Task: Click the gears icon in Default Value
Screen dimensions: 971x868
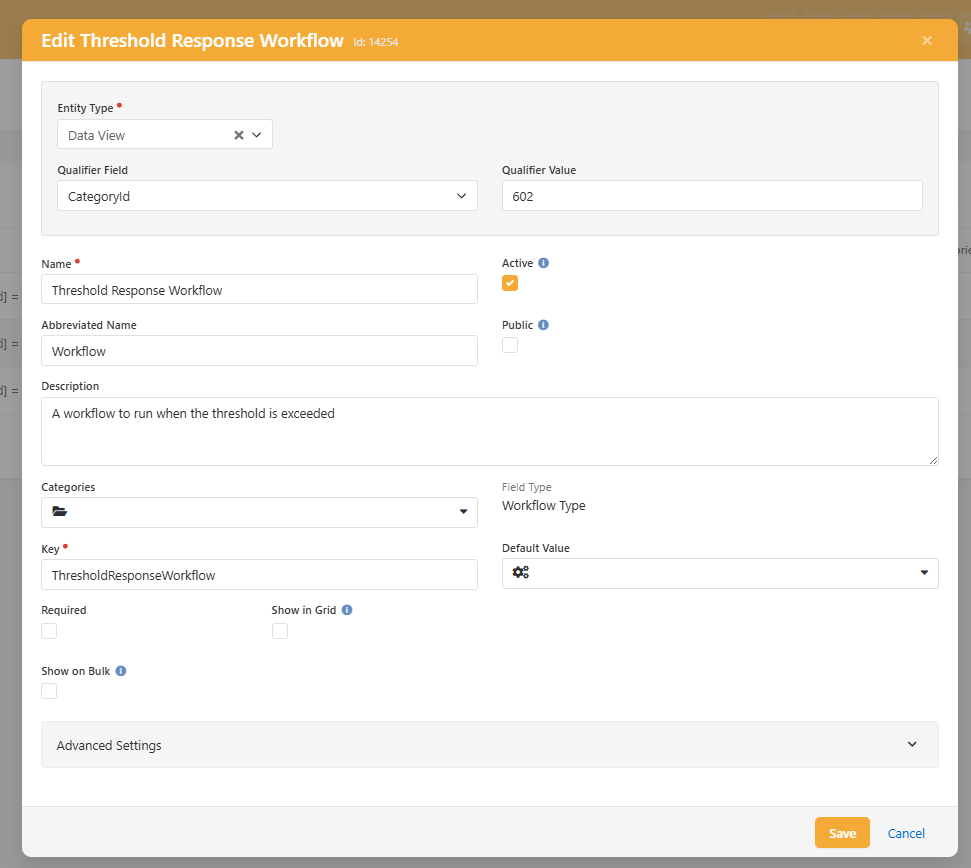Action: point(520,573)
